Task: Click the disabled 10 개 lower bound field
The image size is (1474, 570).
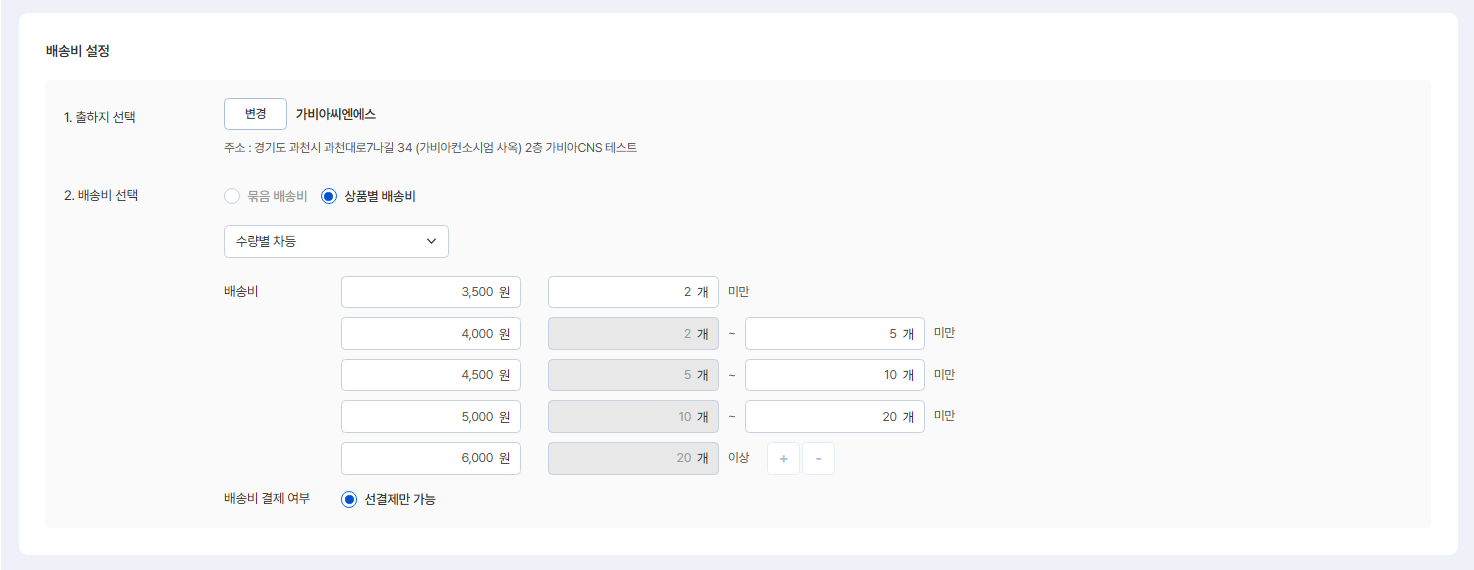Action: tap(632, 417)
